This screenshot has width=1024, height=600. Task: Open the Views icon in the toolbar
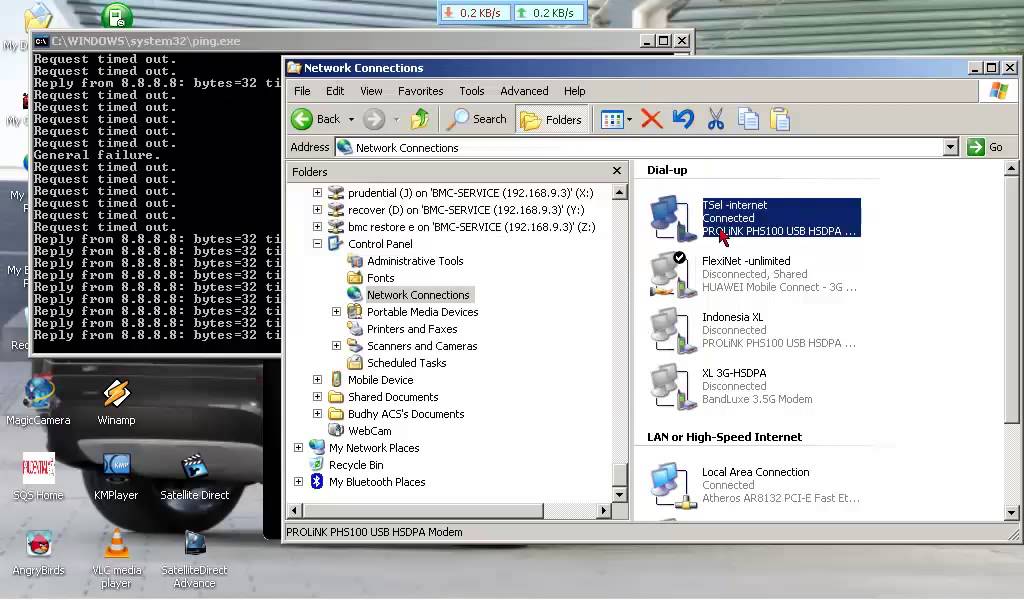[x=612, y=119]
